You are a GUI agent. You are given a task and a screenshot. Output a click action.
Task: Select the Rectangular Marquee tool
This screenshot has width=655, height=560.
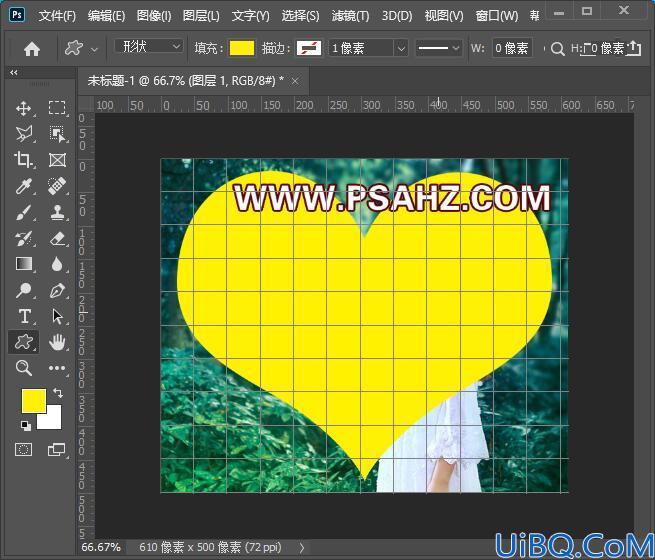click(x=57, y=108)
